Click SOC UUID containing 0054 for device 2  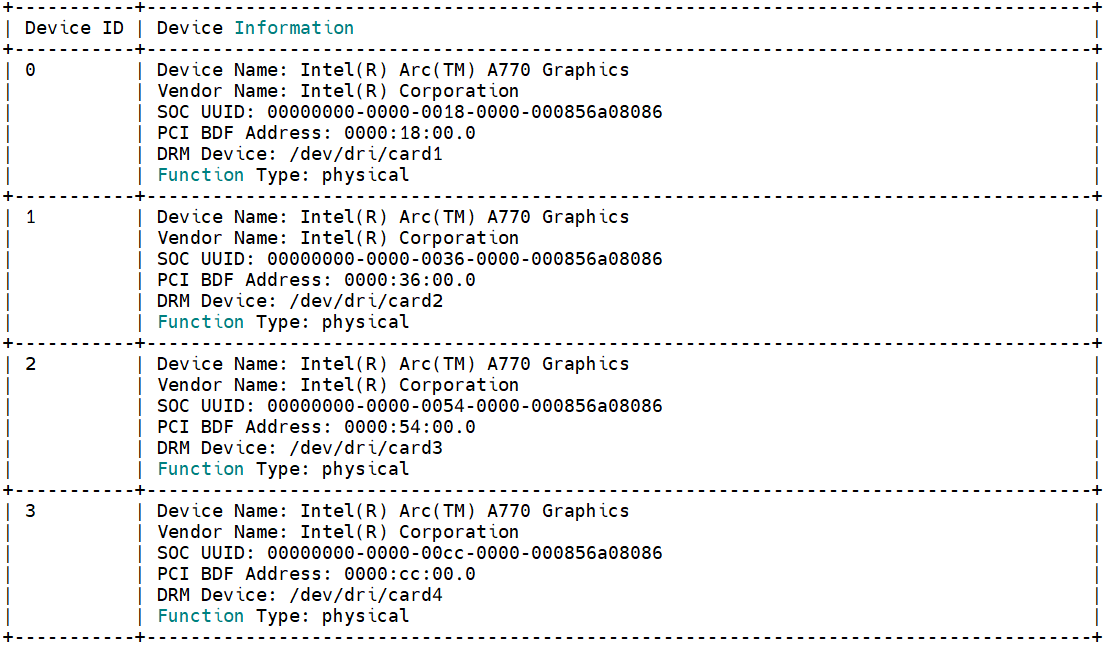464,406
